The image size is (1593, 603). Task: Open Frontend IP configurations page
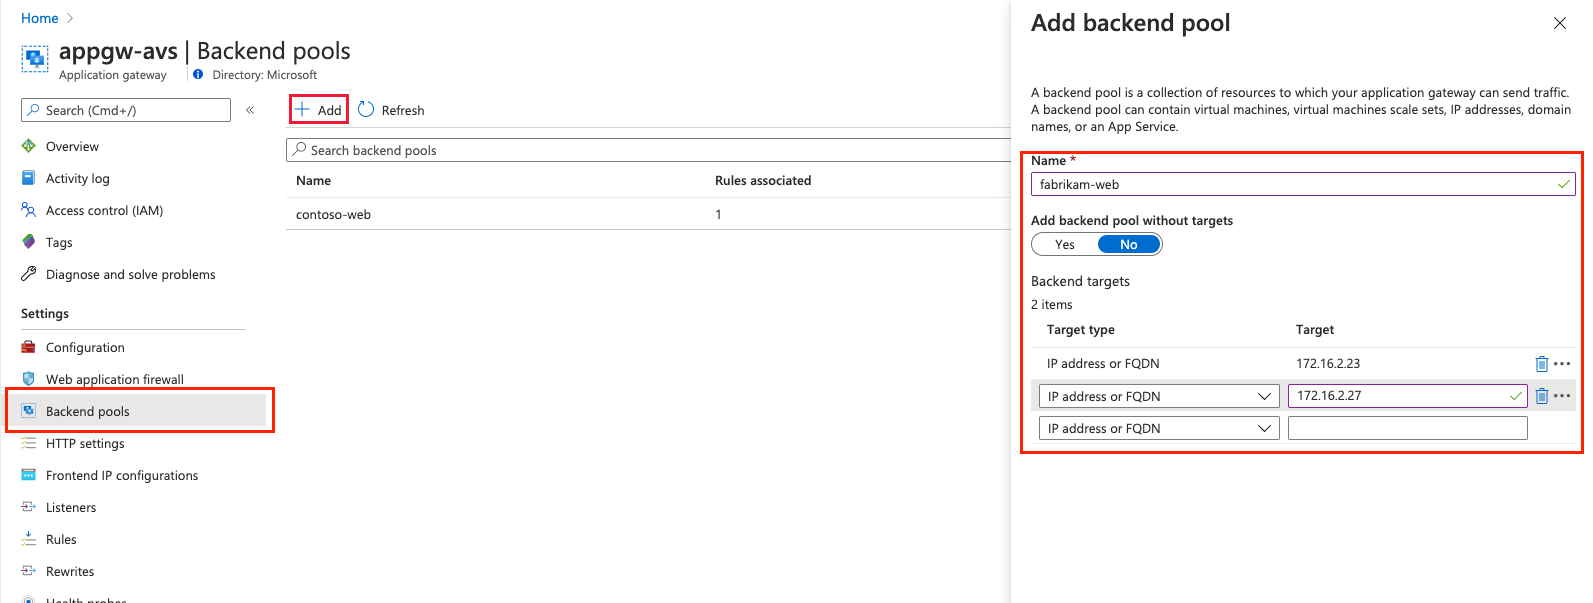click(x=122, y=475)
